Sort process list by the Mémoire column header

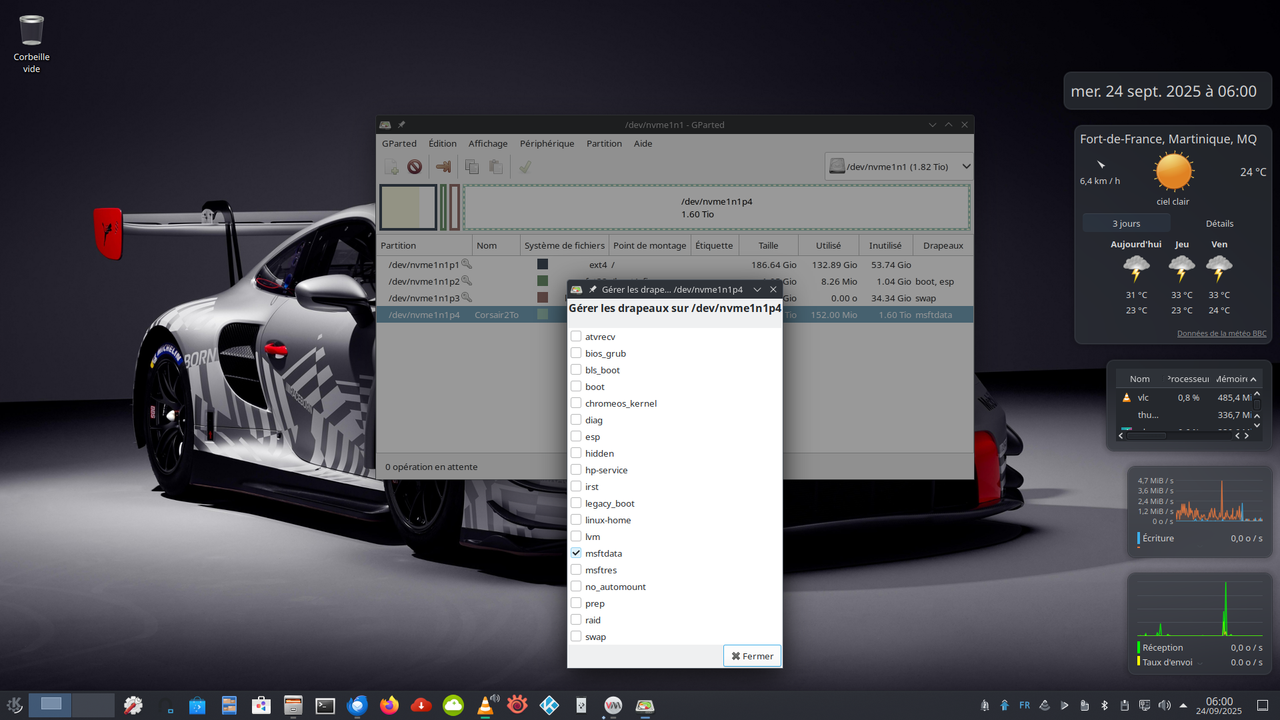[x=1234, y=378]
